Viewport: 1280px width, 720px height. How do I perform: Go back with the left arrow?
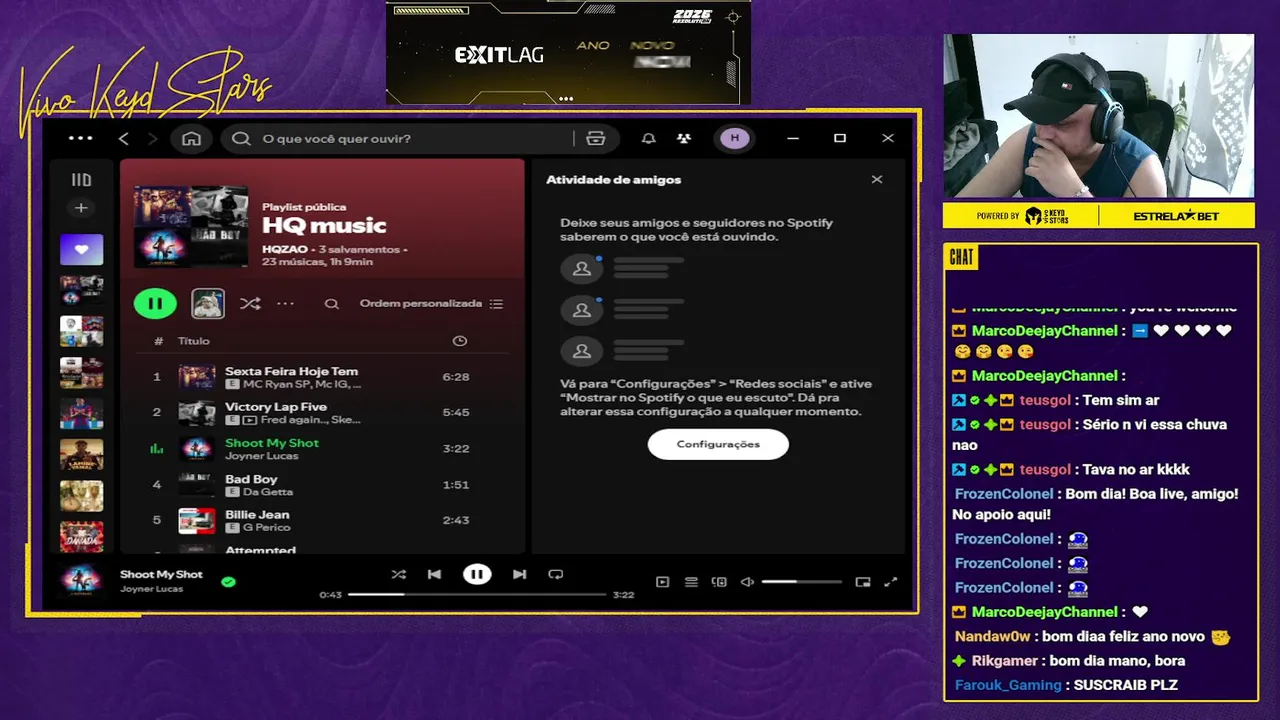point(124,138)
